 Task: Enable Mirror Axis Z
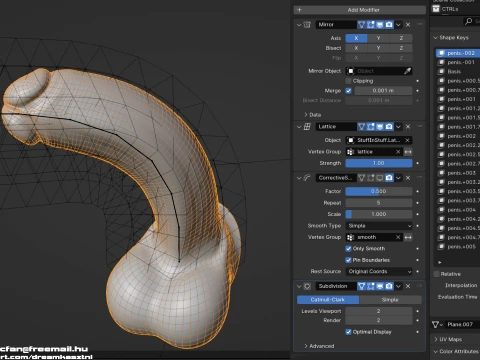(401, 38)
